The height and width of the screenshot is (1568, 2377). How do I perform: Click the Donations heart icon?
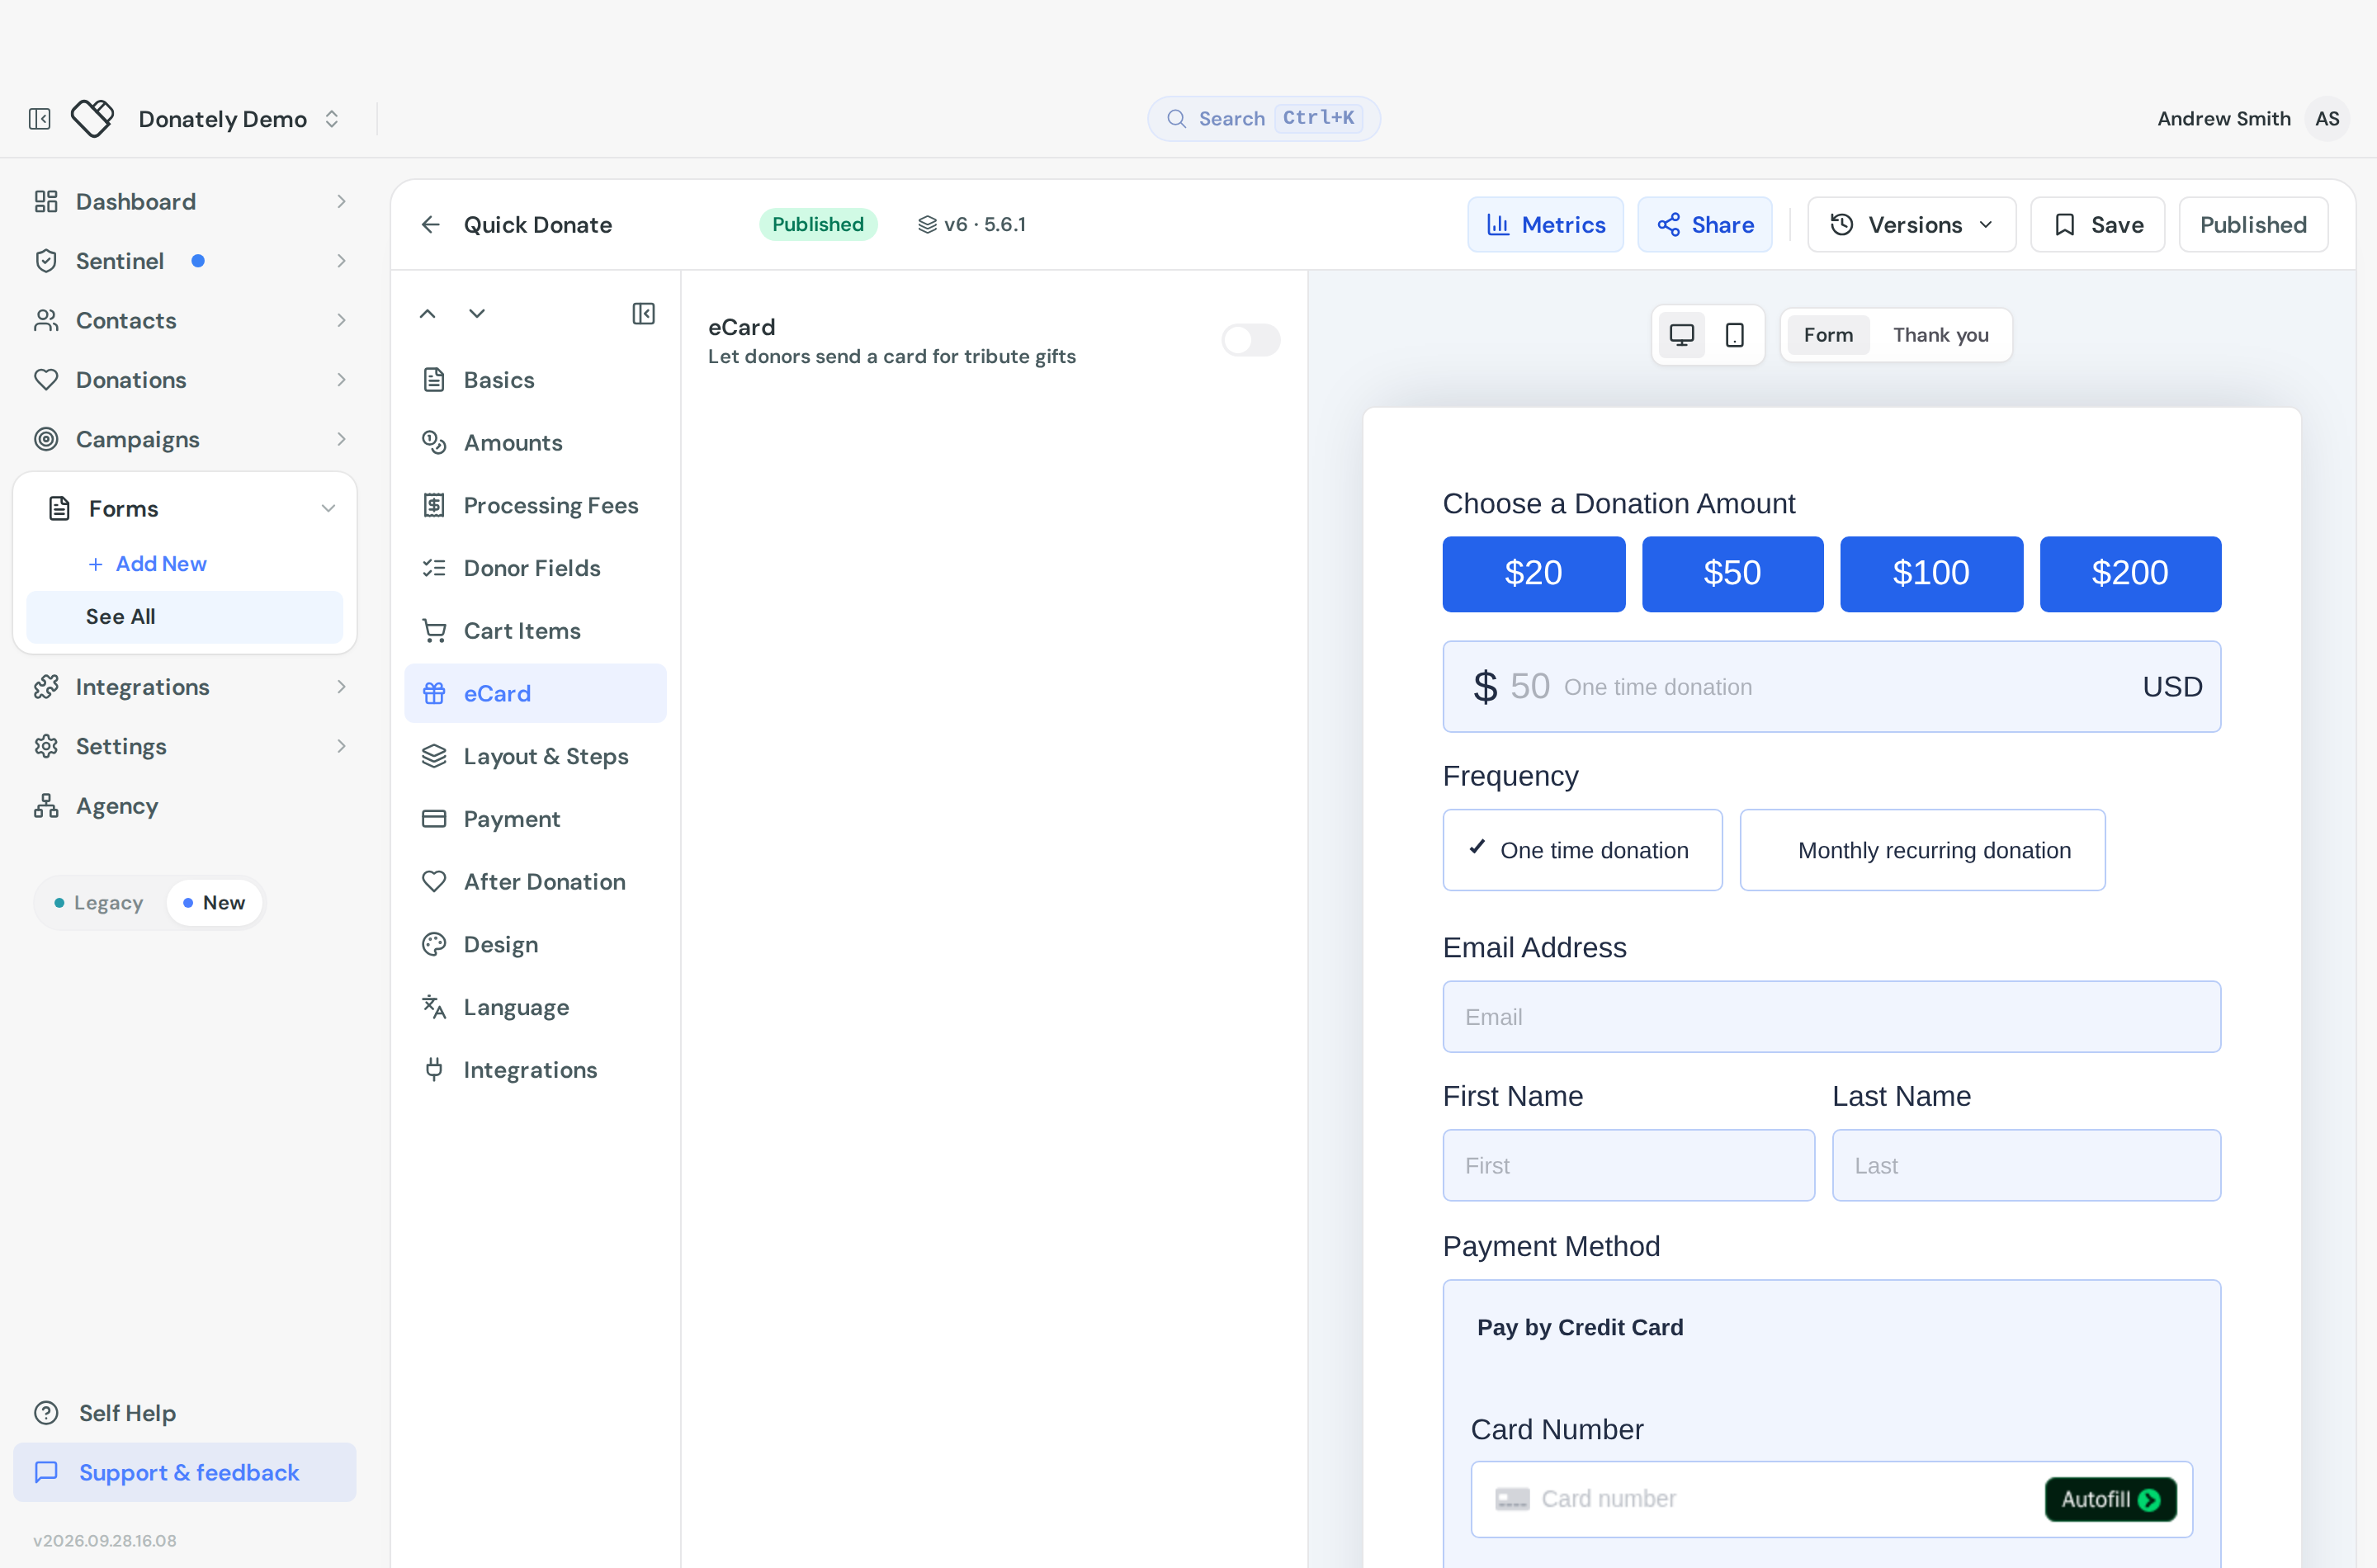pyautogui.click(x=46, y=380)
